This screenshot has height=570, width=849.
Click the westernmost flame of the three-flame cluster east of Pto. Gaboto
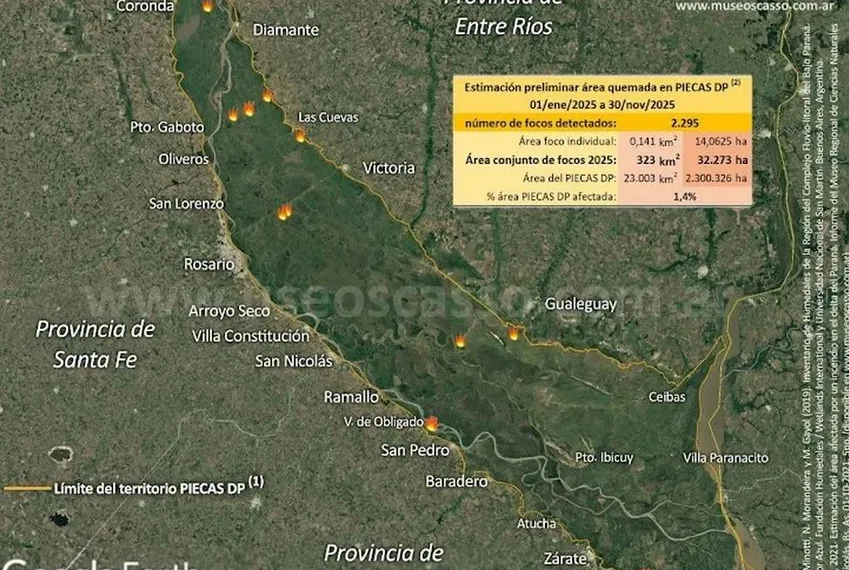click(x=233, y=115)
